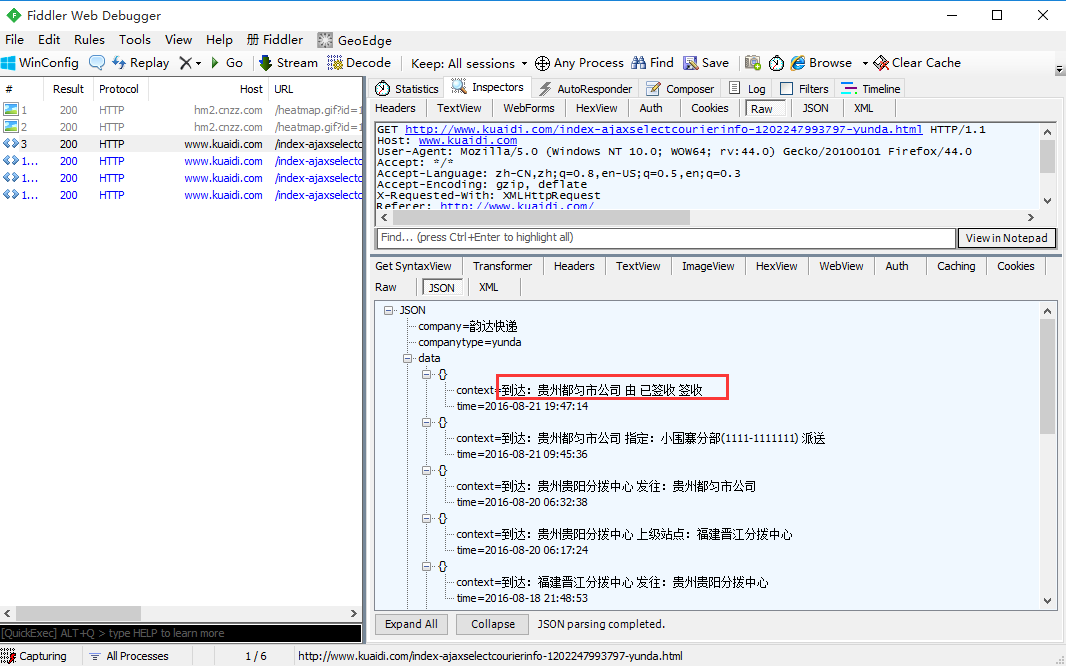Viewport: 1066px width, 666px height.
Task: Select session 2 heatmap.gif image row
Action: click(x=181, y=127)
